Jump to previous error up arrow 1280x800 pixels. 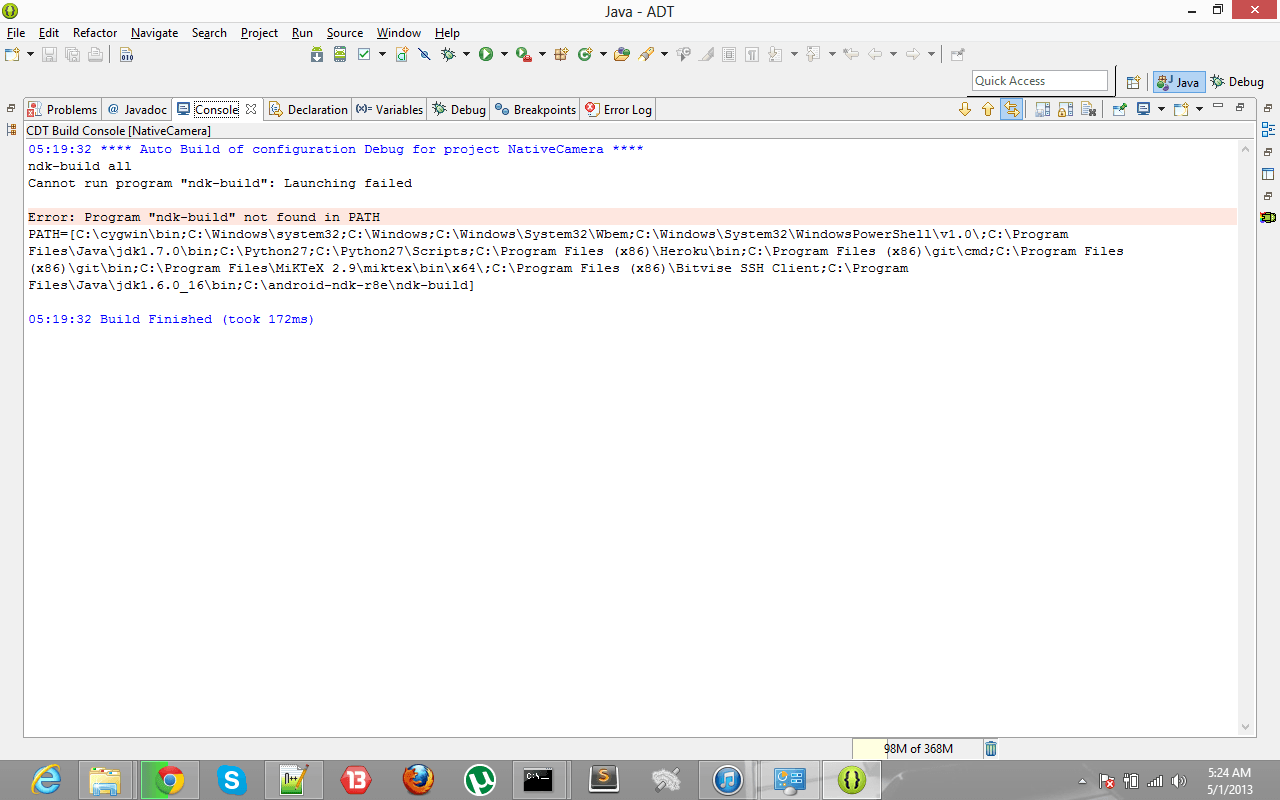pyautogui.click(x=988, y=109)
